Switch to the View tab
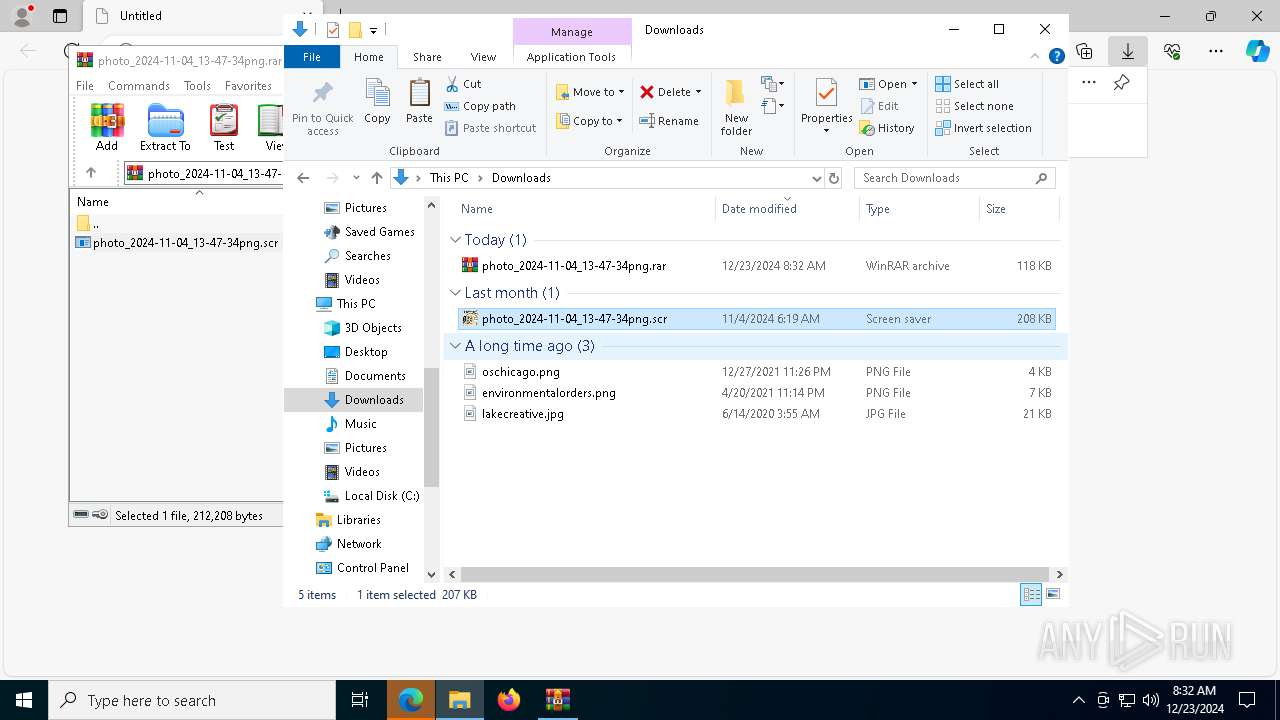 pyautogui.click(x=483, y=57)
